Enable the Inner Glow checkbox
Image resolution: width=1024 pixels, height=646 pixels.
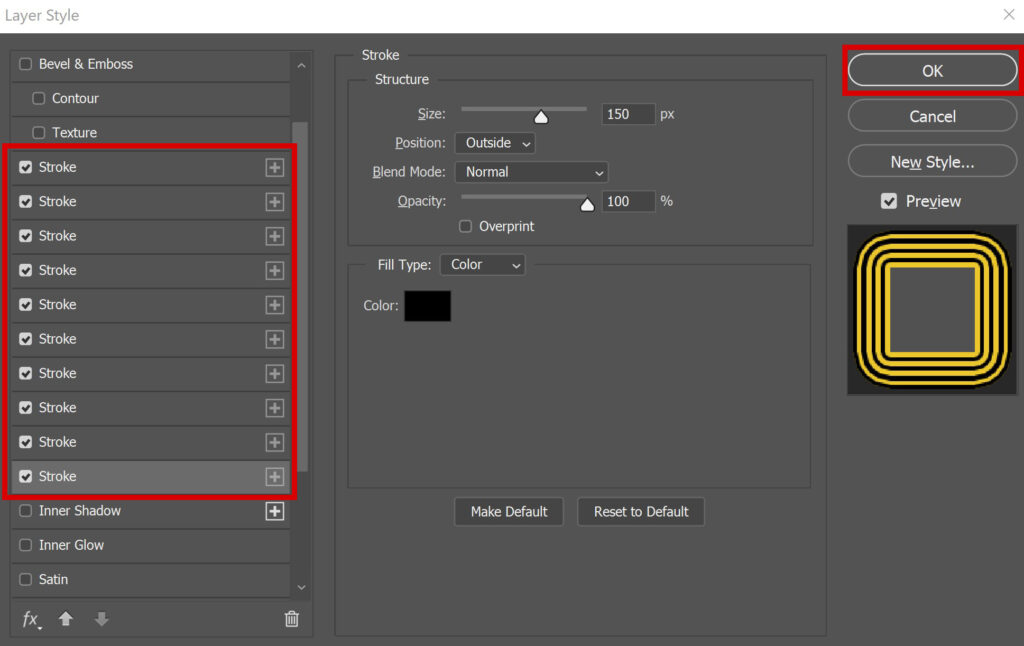tap(25, 545)
